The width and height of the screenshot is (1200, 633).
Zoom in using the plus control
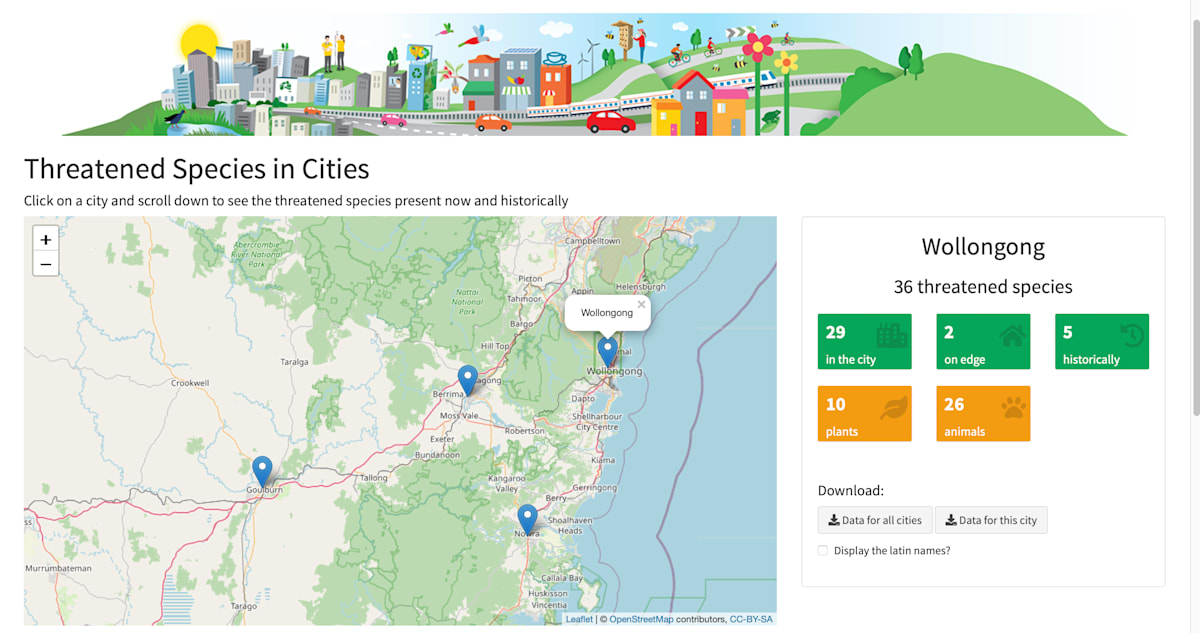[45, 240]
